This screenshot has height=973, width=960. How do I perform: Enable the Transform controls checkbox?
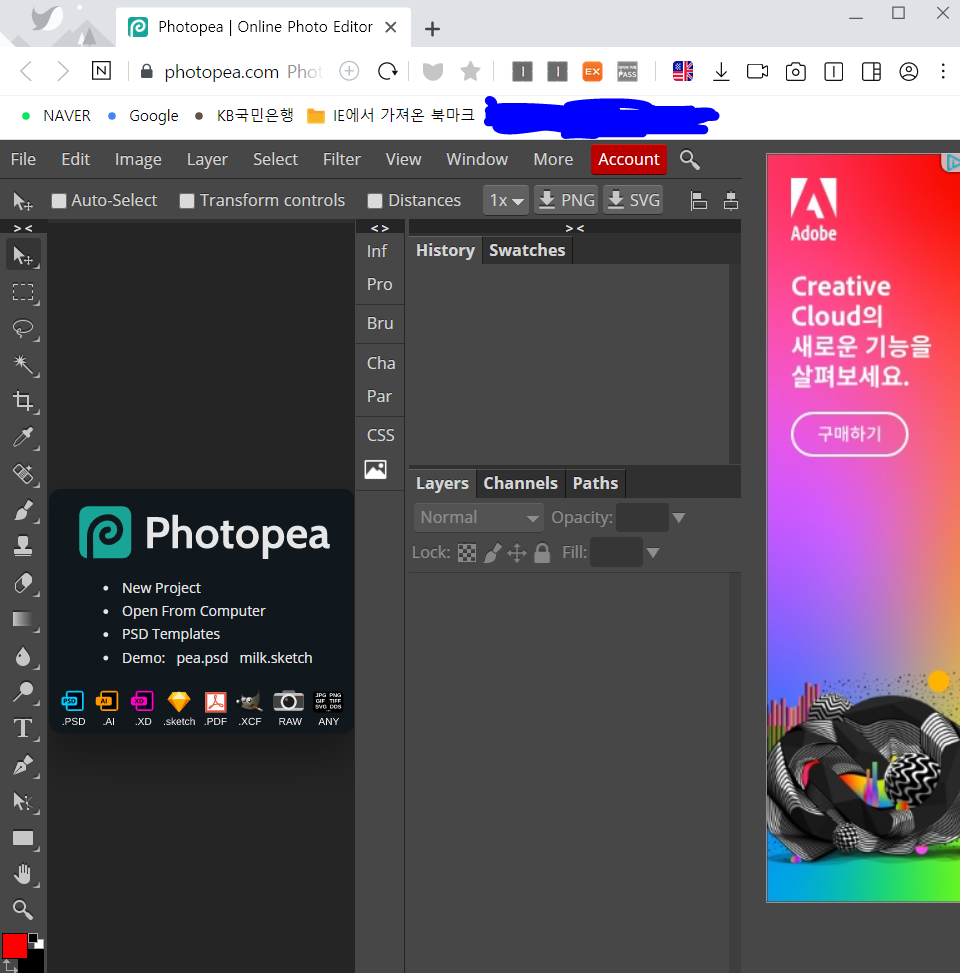click(x=187, y=200)
